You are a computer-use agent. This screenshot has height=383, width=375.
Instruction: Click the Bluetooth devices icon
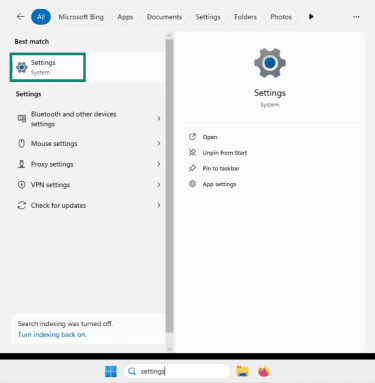(x=22, y=118)
